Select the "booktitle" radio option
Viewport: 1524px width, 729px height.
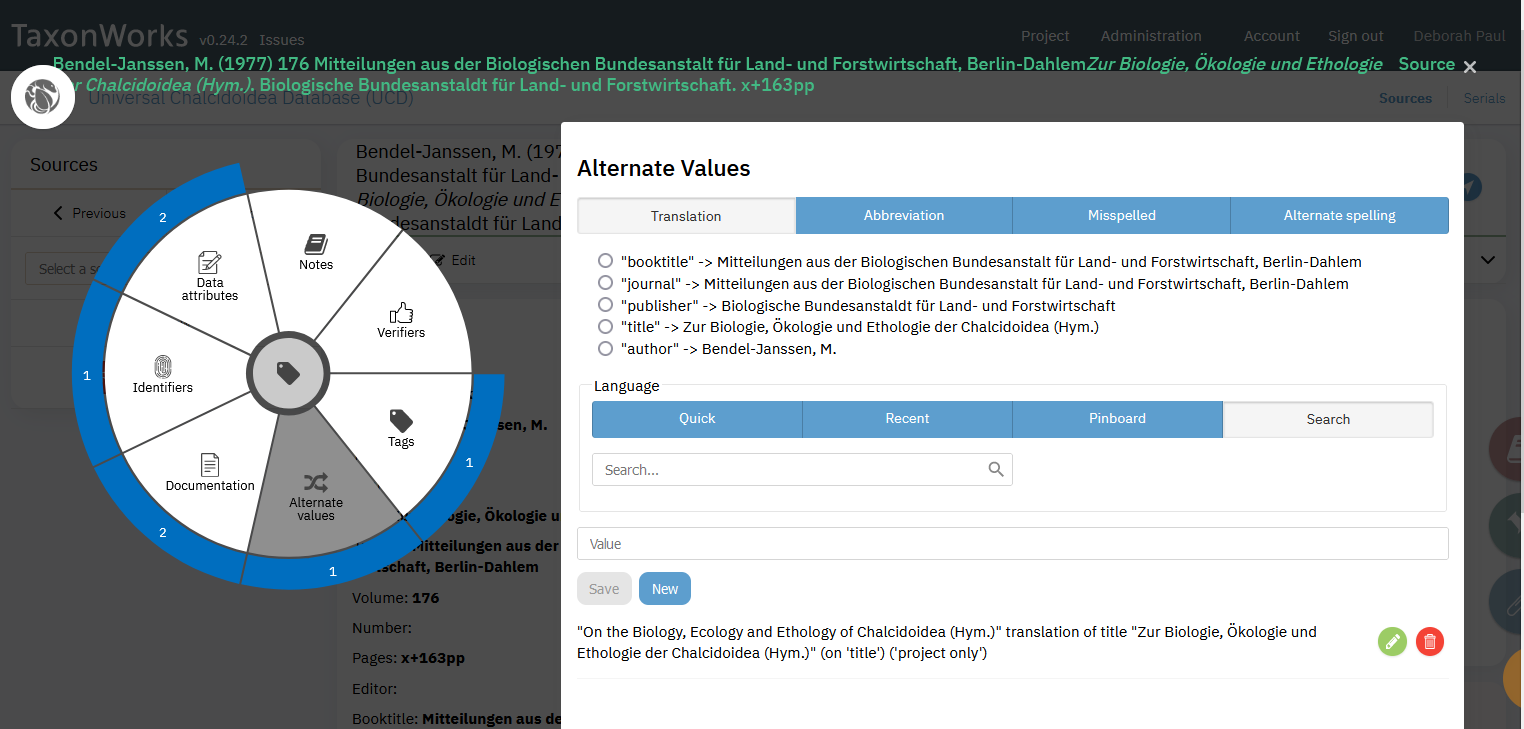tap(605, 261)
